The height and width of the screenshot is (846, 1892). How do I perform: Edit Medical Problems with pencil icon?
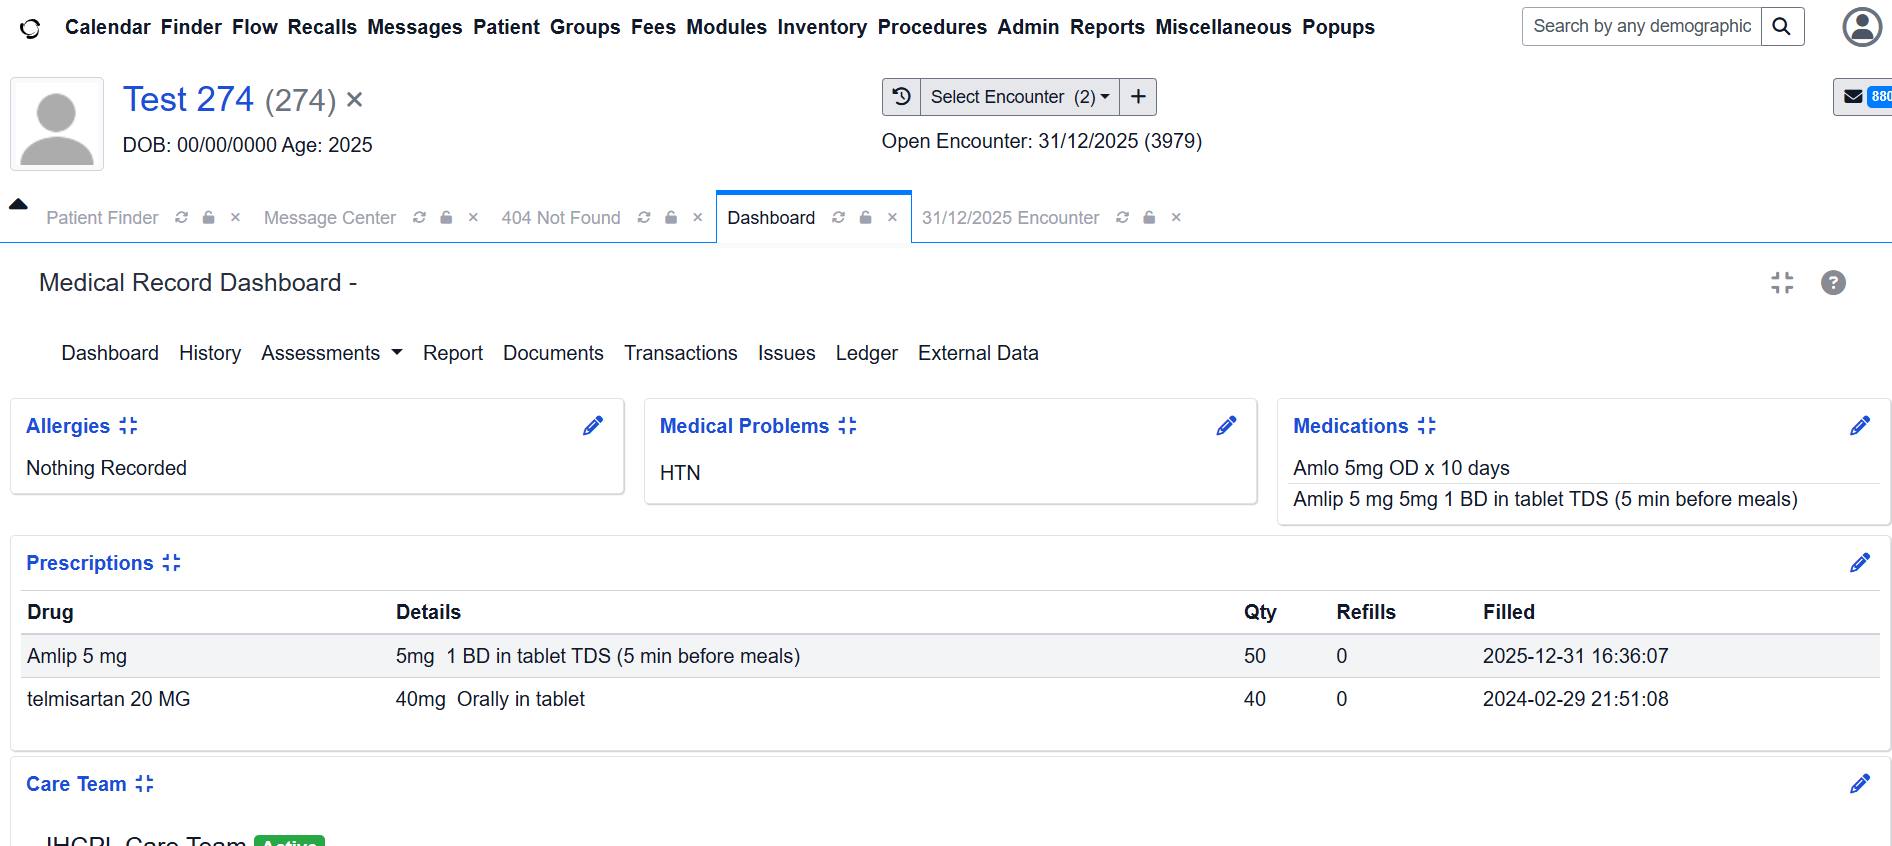[1226, 426]
